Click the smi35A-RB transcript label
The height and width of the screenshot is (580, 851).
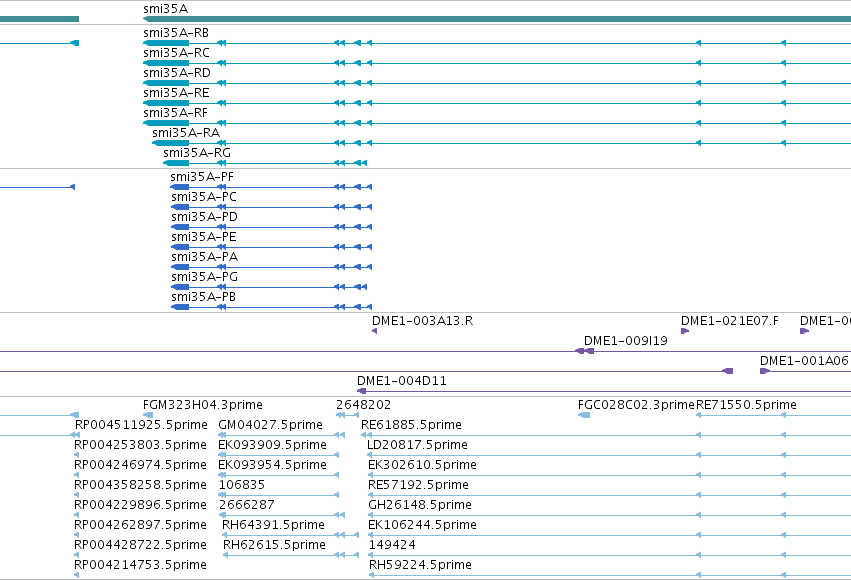(x=176, y=33)
